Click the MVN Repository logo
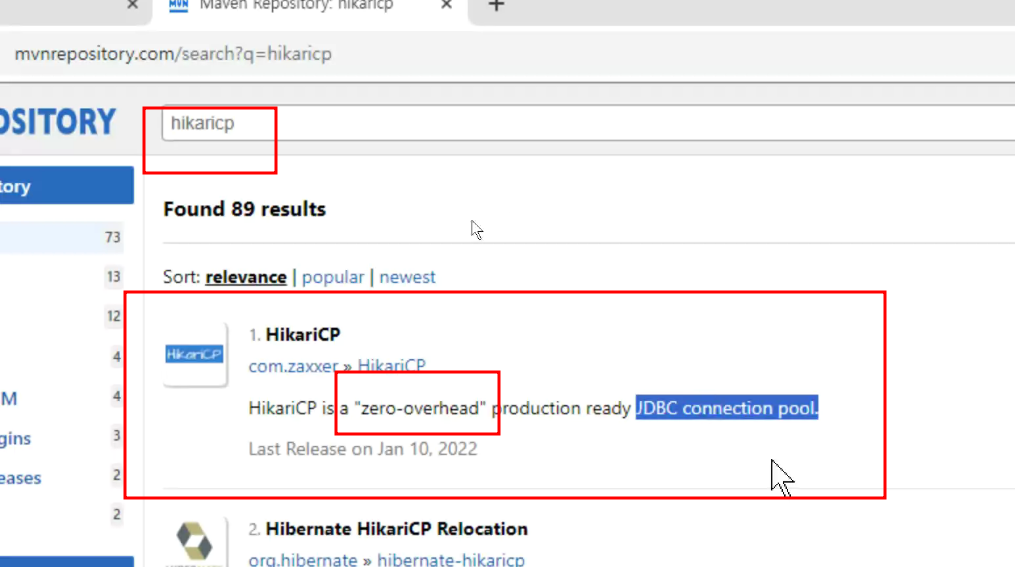This screenshot has width=1015, height=567. 58,122
